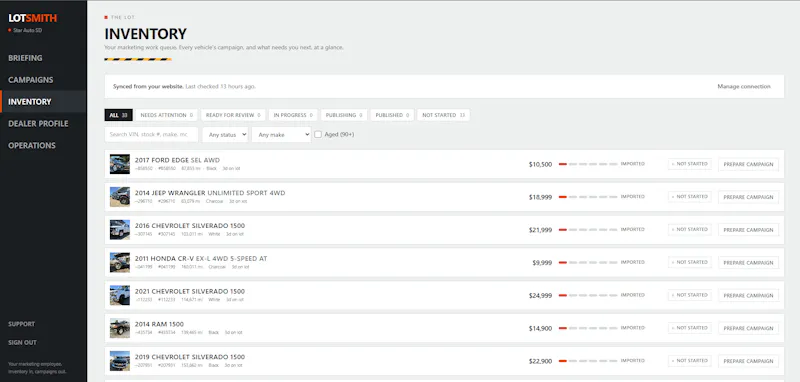800x382 pixels.
Task: Click the 2017 Ford Edge SEL AWD title
Action: [178, 160]
